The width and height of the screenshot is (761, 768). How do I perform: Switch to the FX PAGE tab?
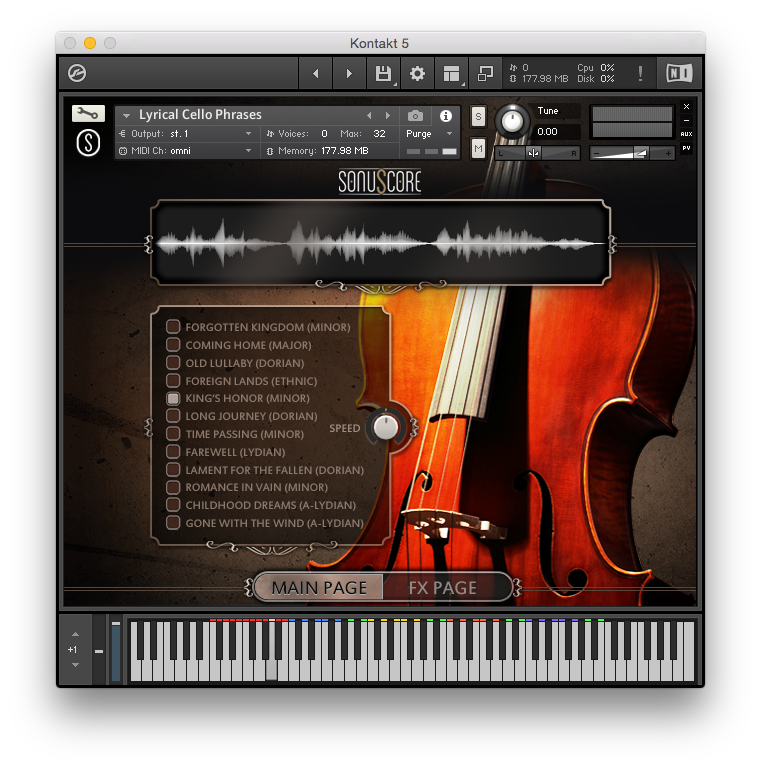[x=443, y=587]
